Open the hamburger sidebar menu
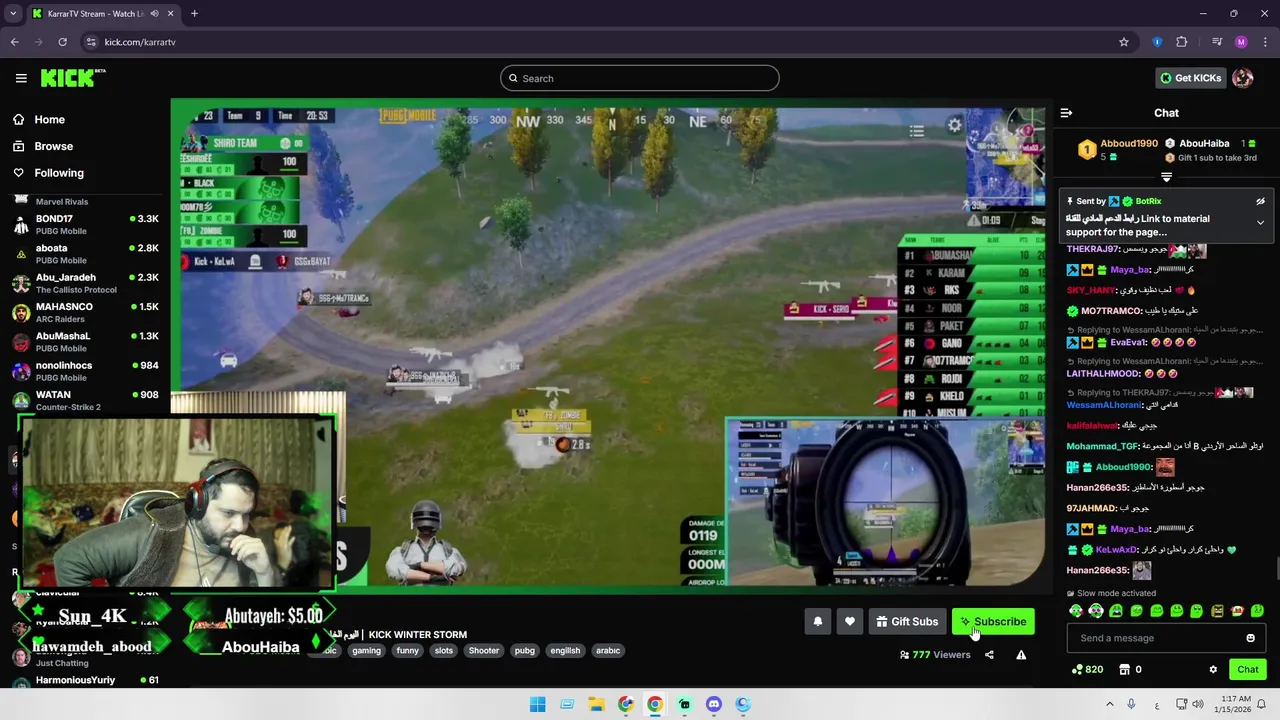 pyautogui.click(x=21, y=78)
